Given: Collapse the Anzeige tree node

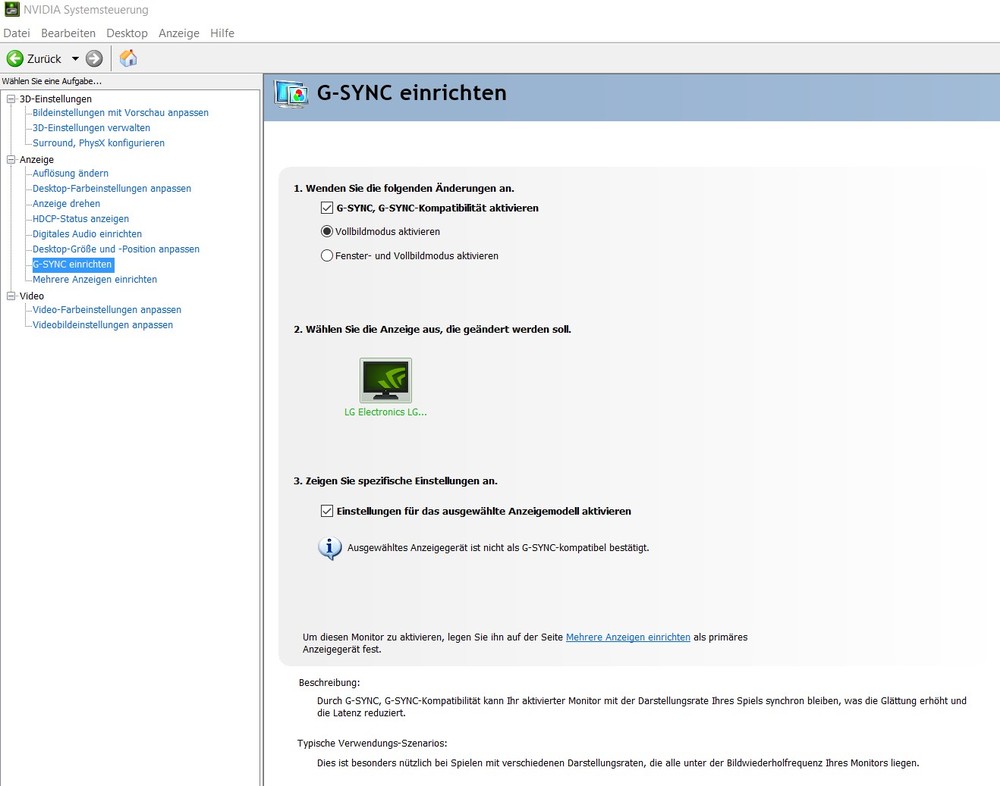Looking at the screenshot, I should pyautogui.click(x=11, y=159).
